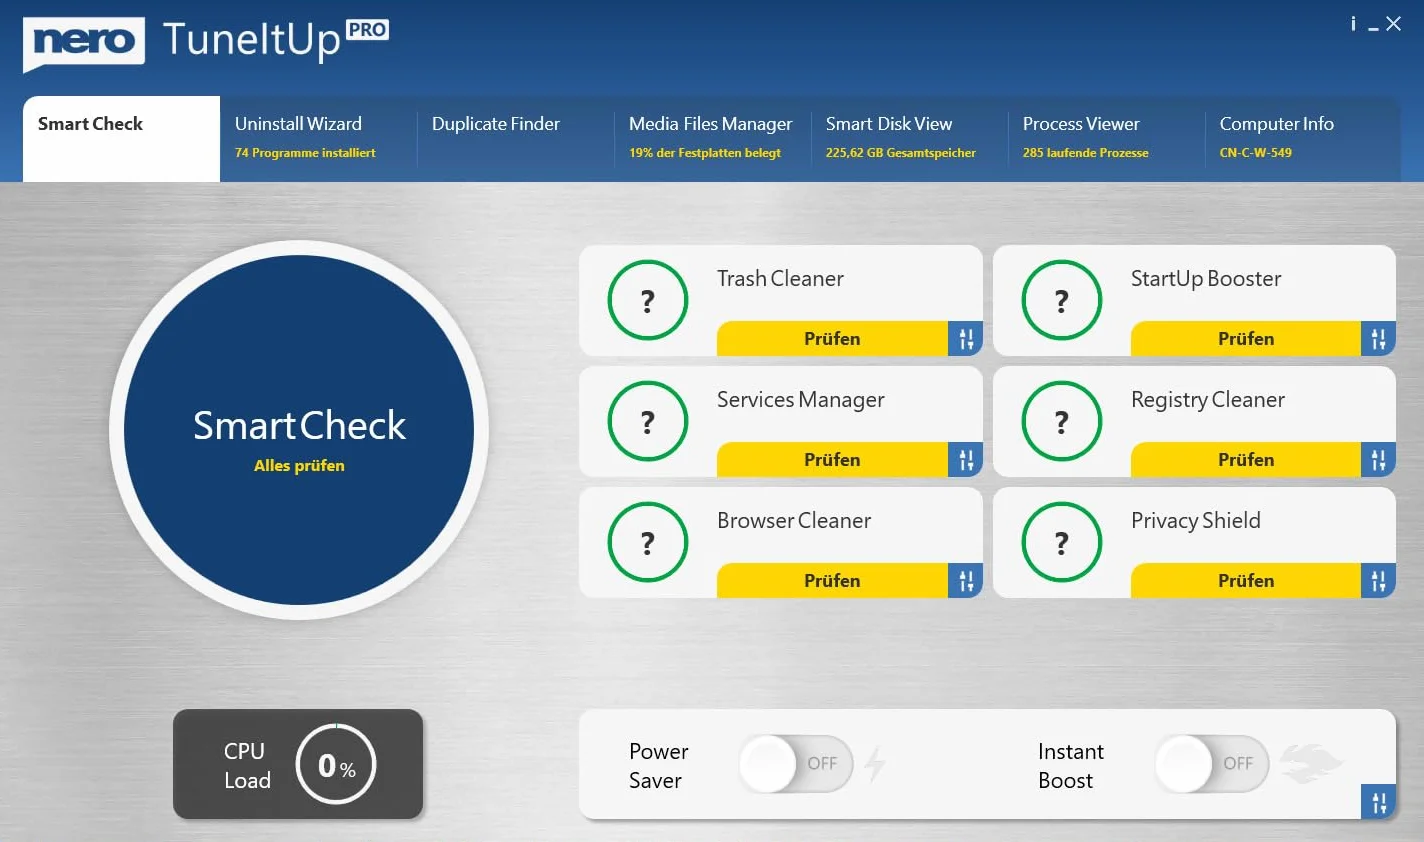
Task: Click the TuneItUp title text
Action: (251, 42)
